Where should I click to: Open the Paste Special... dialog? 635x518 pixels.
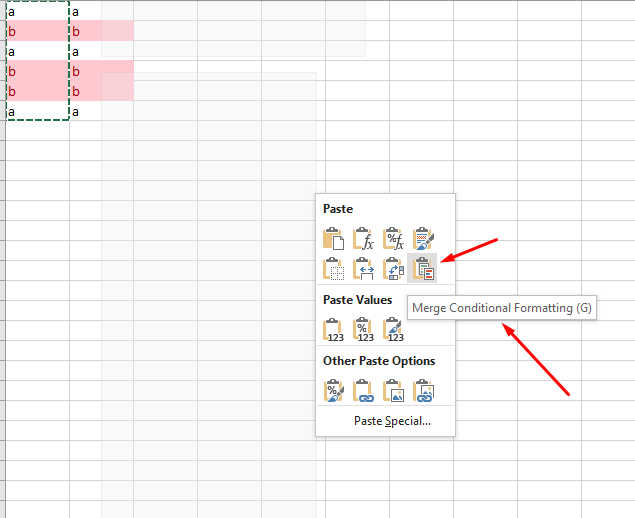392,421
